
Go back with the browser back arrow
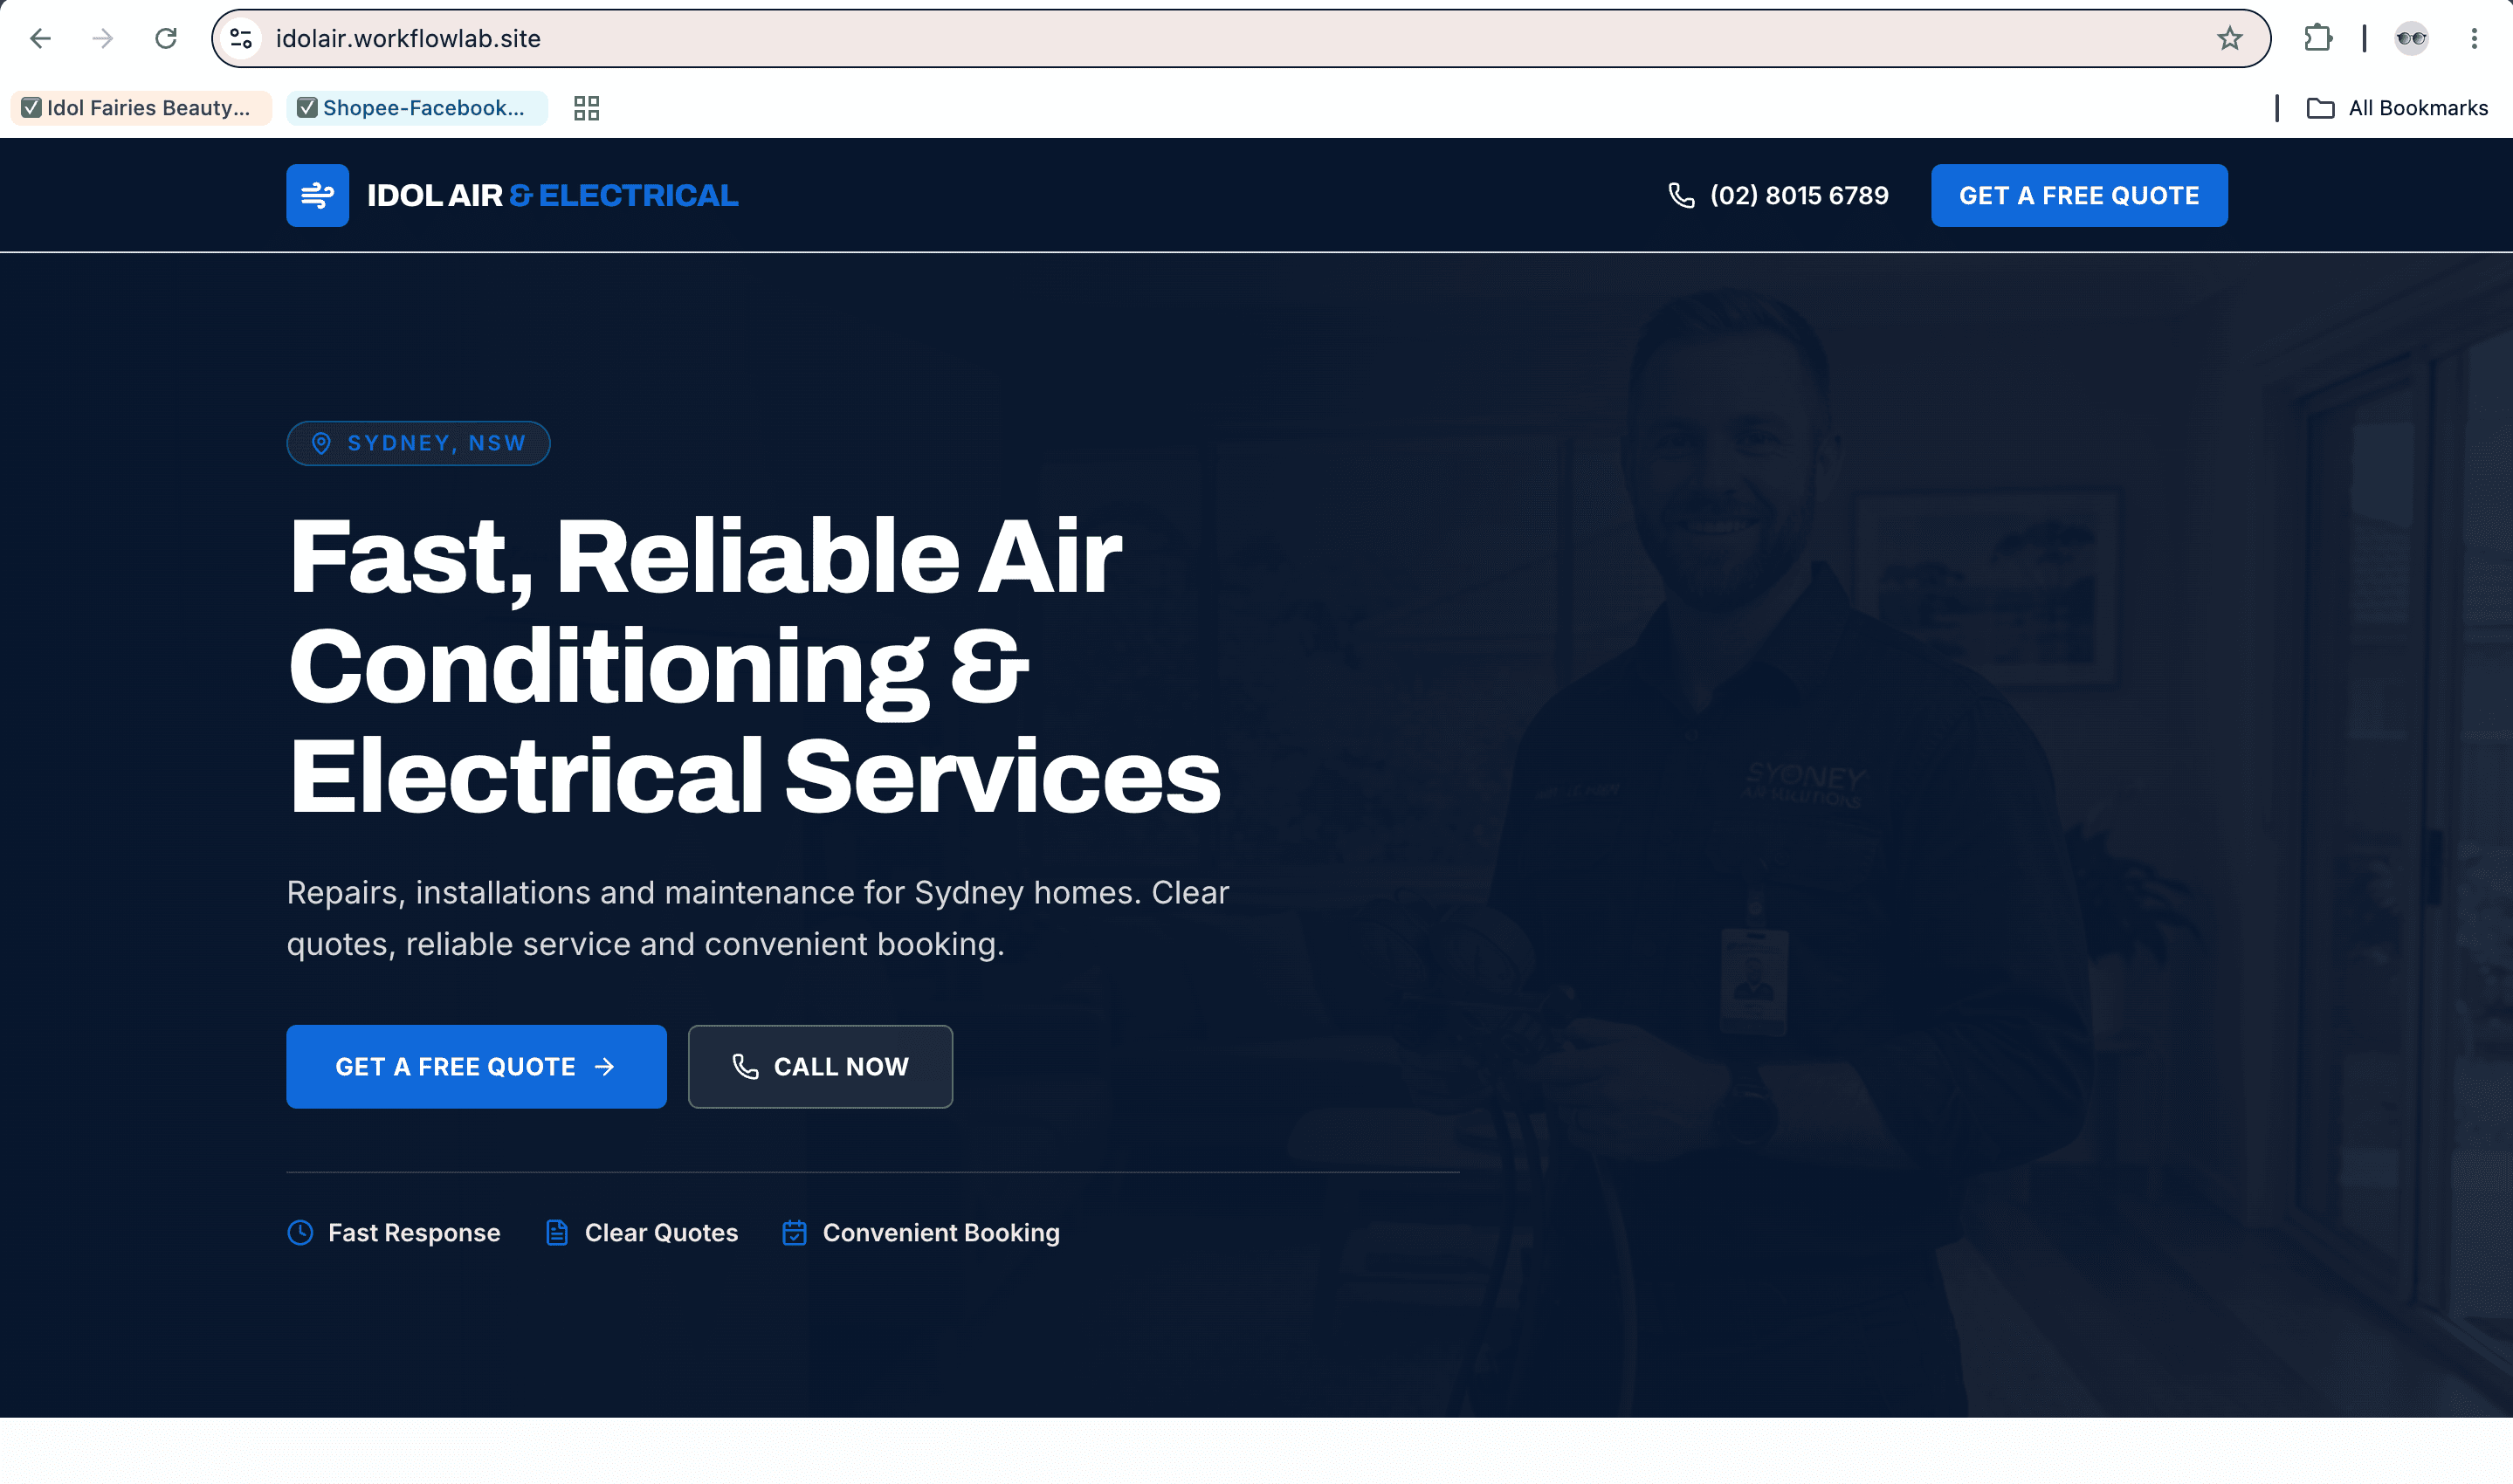[x=40, y=39]
